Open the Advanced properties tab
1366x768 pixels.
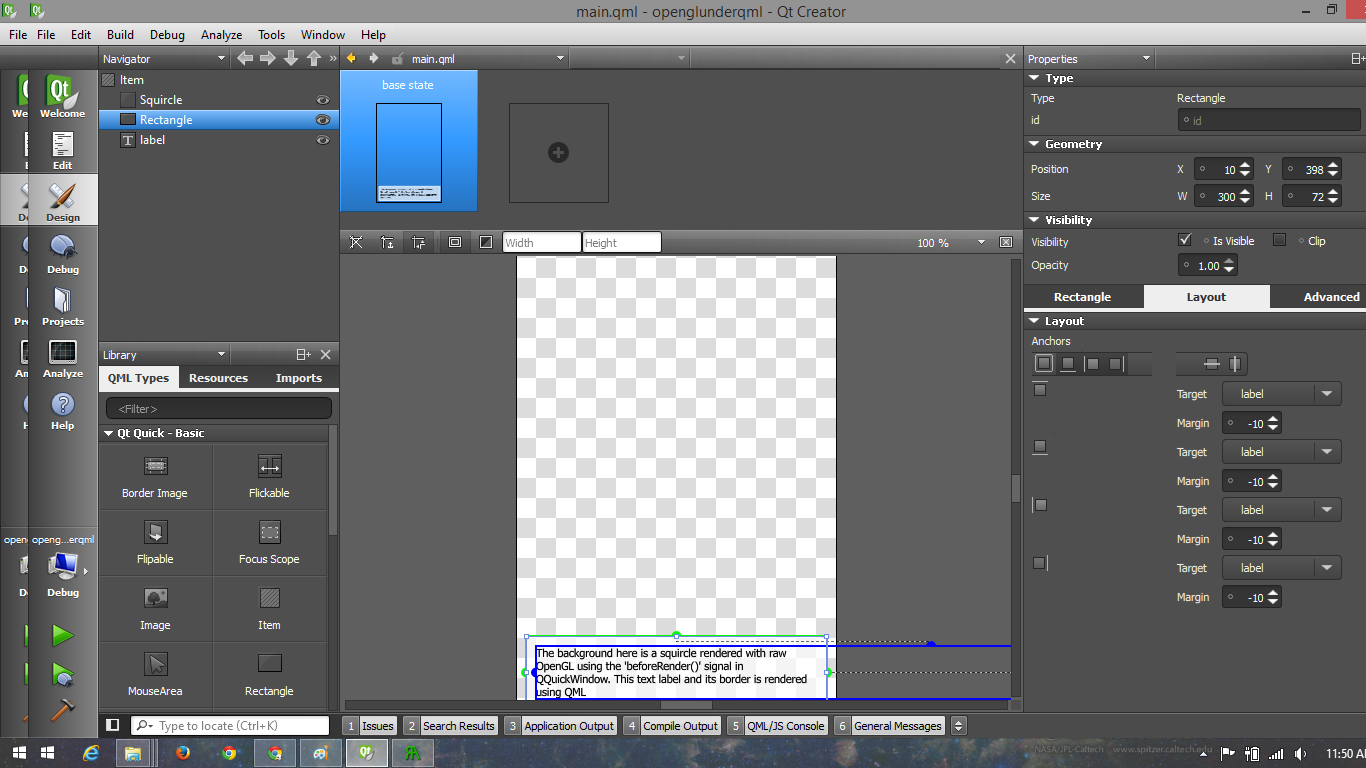1331,297
